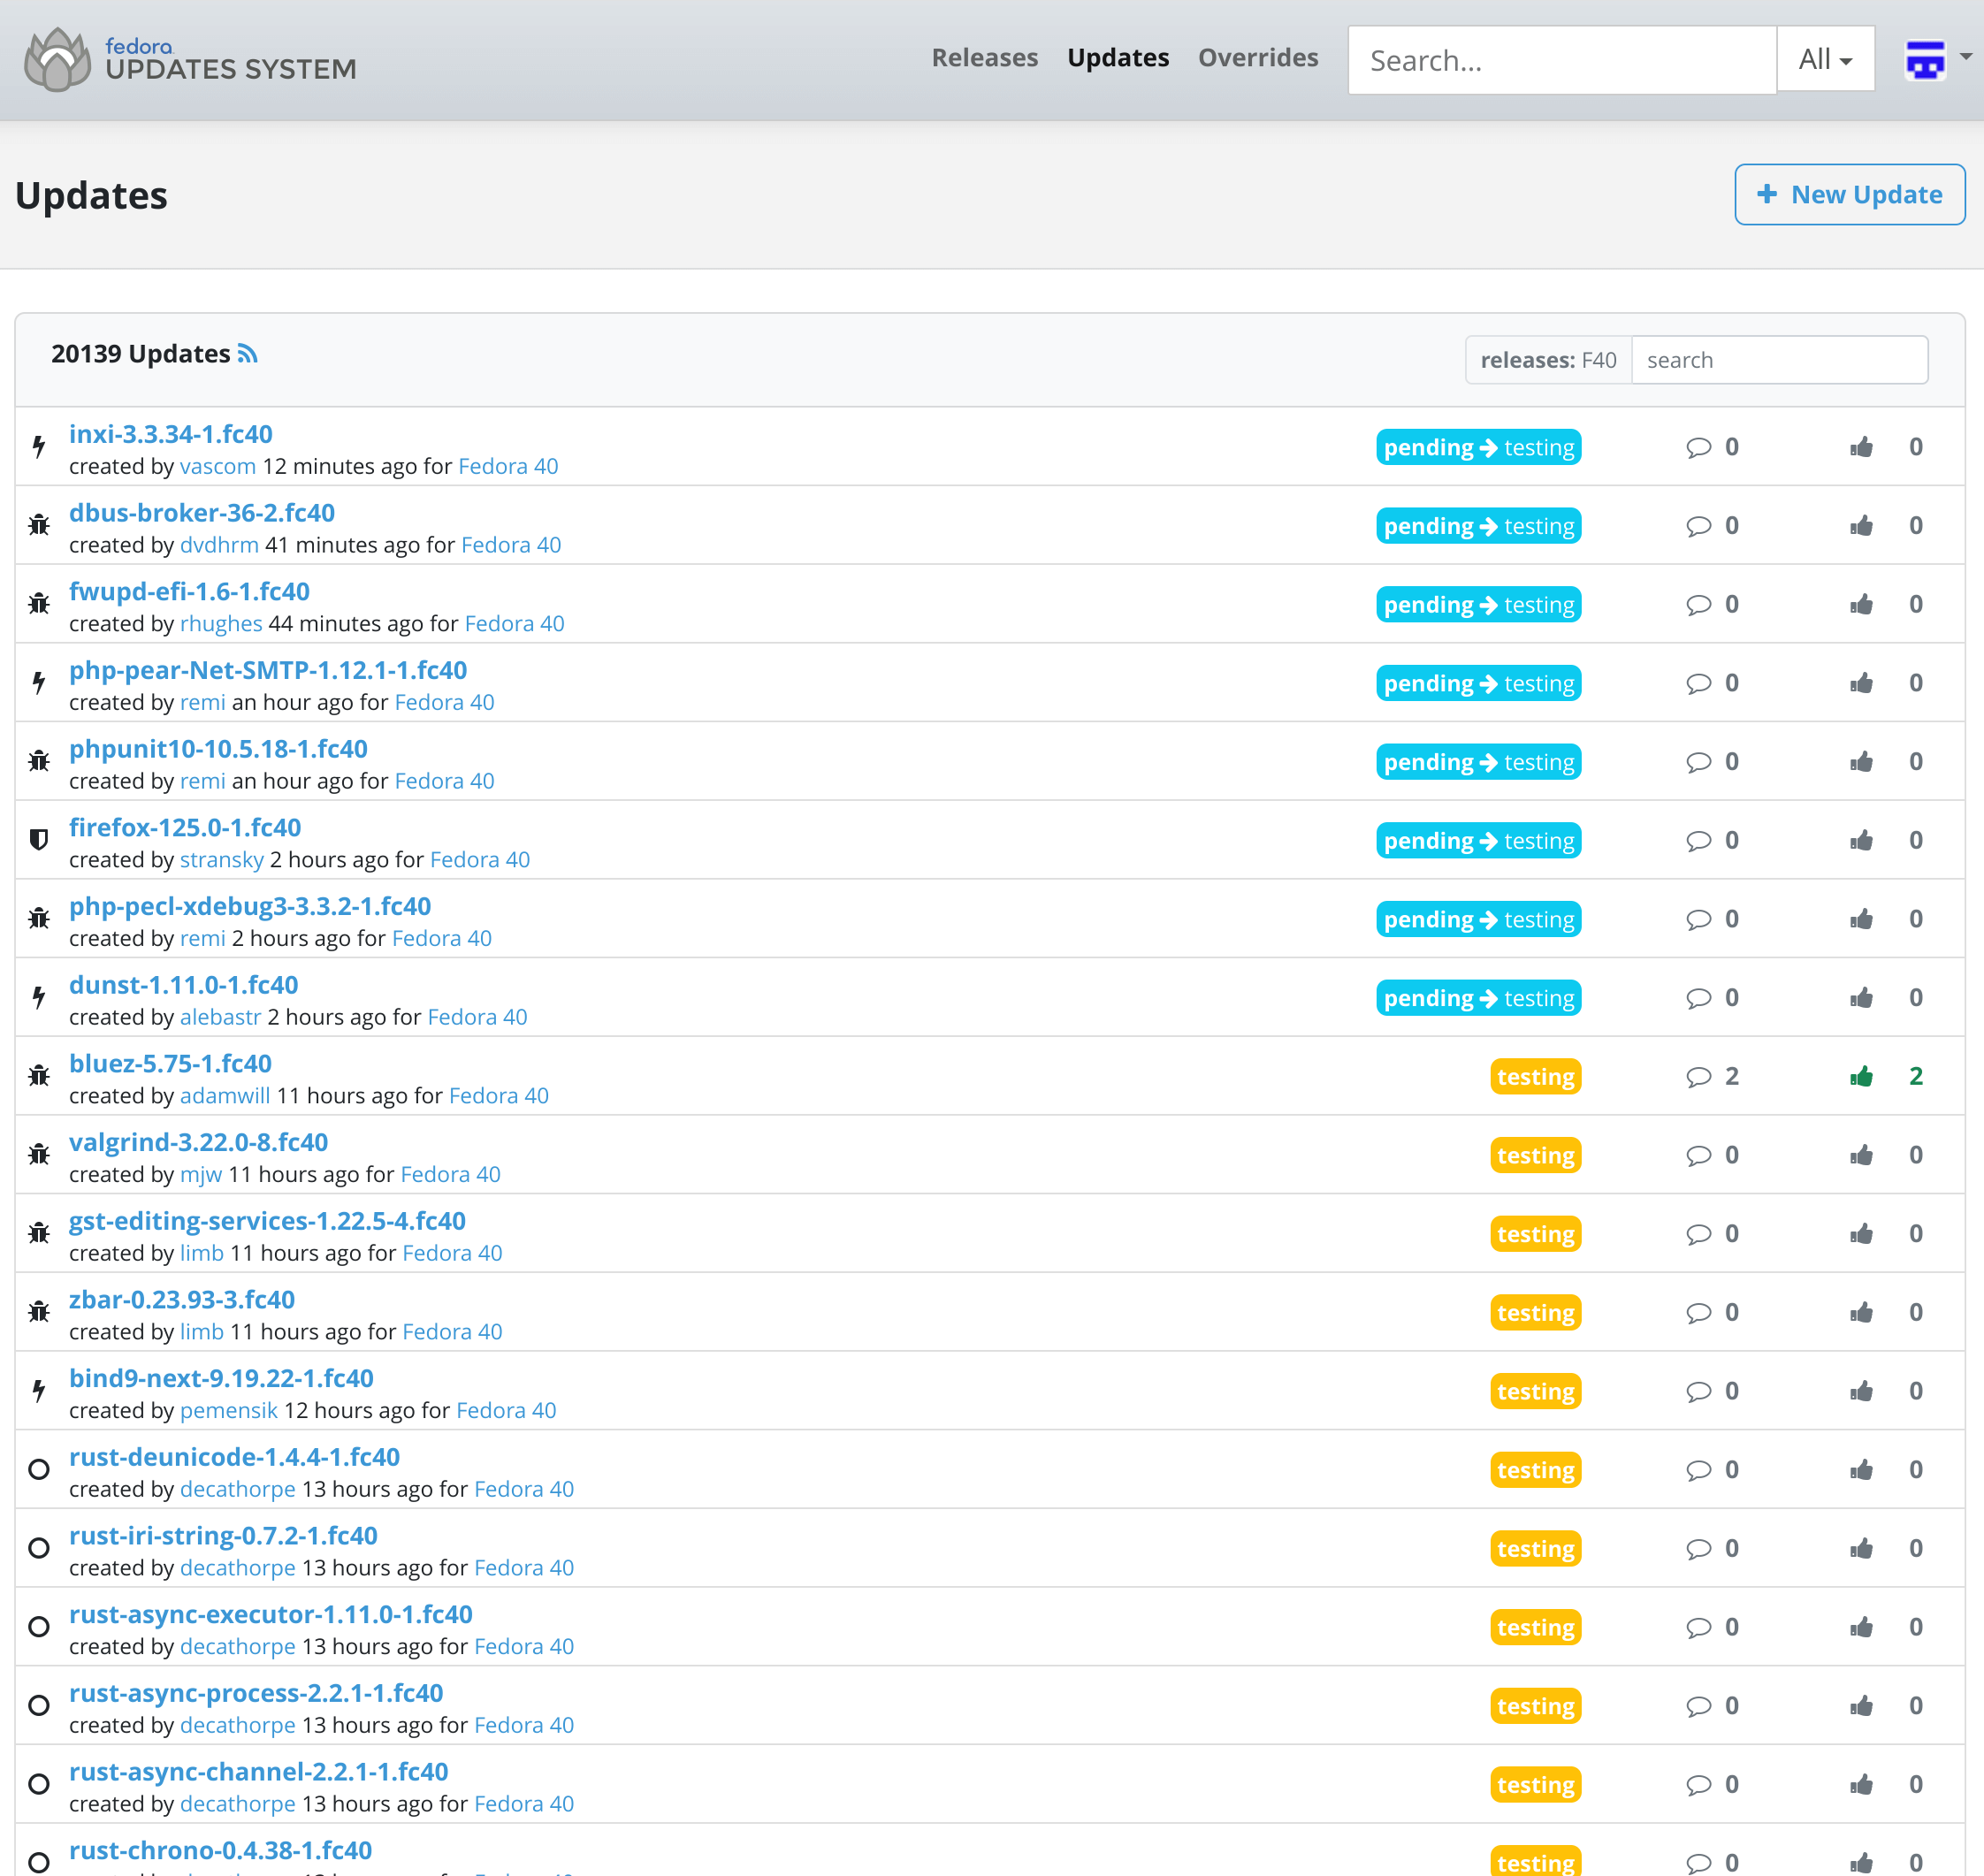Click the bugfix icon beside dbus-broker-36-2.fc40

pos(39,524)
